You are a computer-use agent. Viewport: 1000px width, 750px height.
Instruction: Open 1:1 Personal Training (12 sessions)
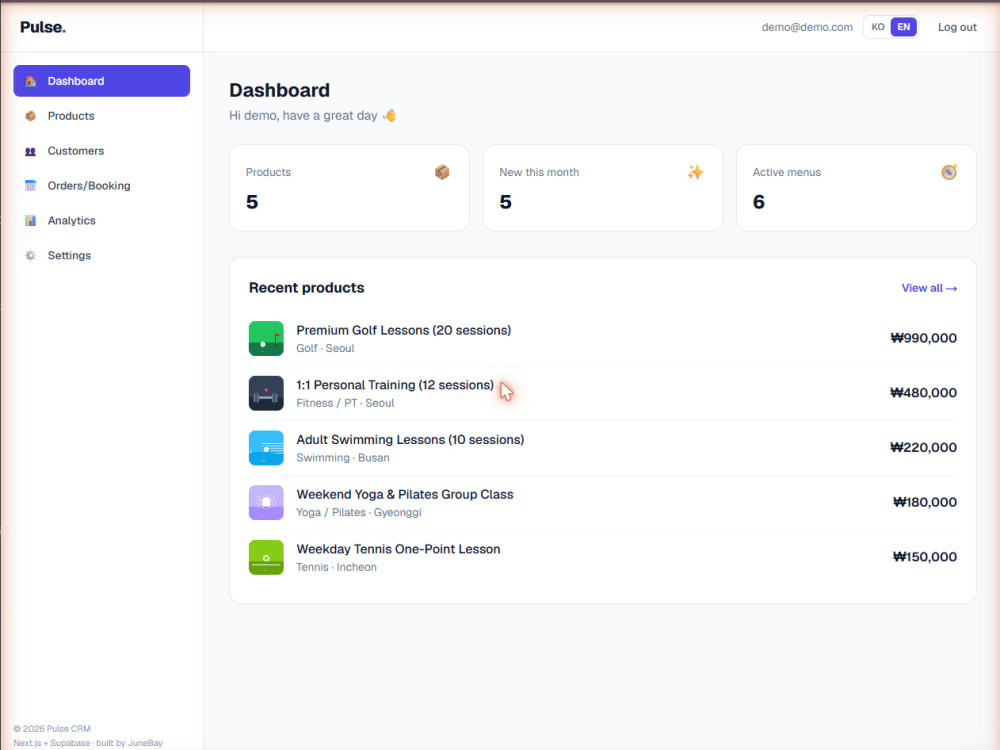395,385
